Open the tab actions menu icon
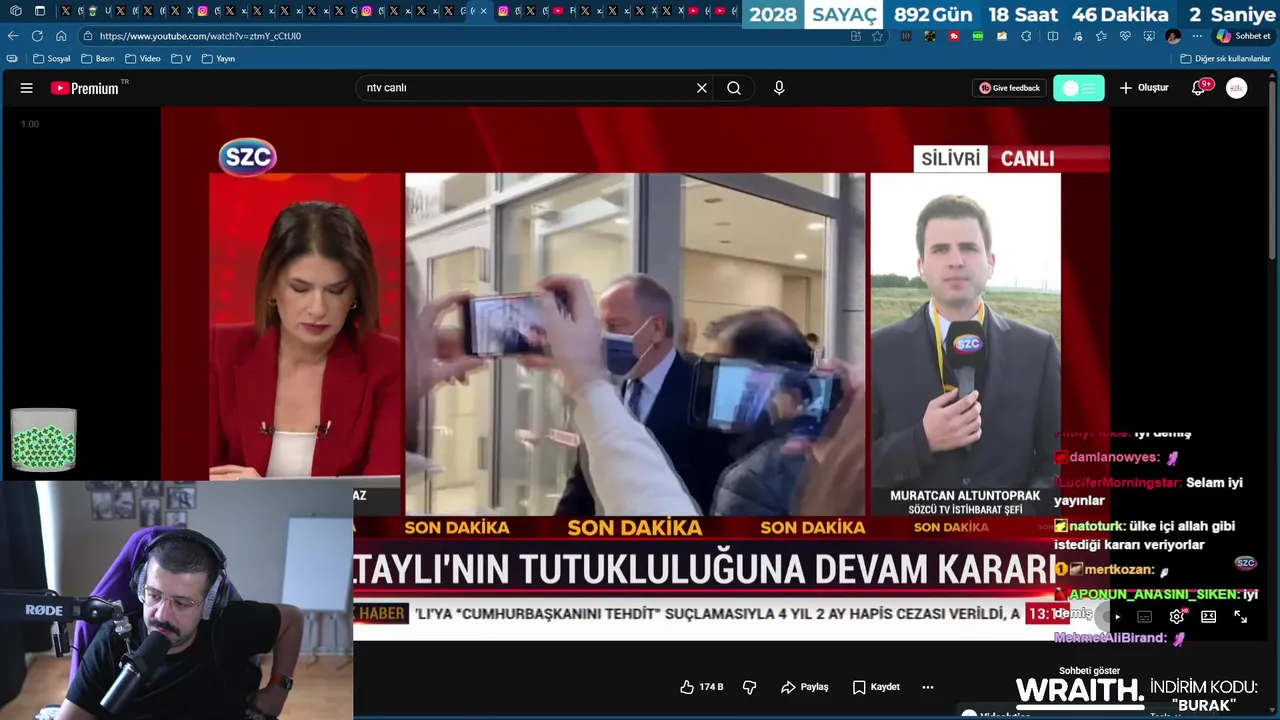This screenshot has width=1280, height=720. 40,11
